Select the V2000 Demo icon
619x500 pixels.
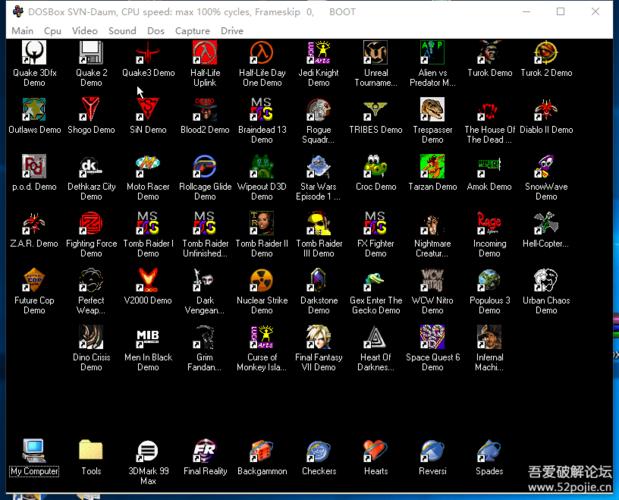coord(148,280)
